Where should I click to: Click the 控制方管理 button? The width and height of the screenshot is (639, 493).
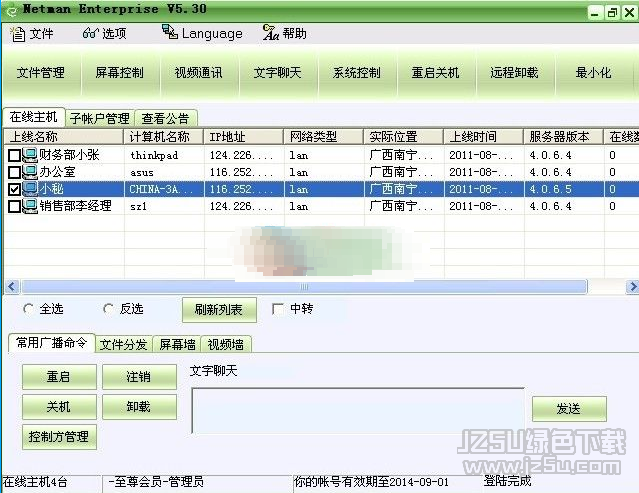tap(59, 437)
